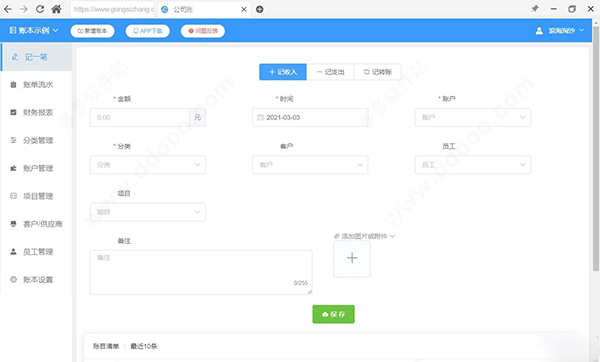
Task: Click the browser home icon
Action: click(56, 9)
